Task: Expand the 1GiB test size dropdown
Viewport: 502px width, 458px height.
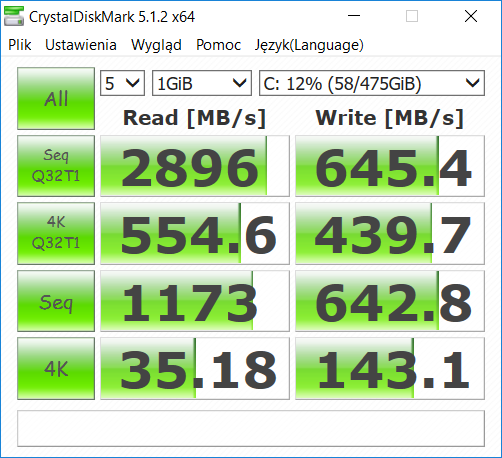Action: point(202,83)
